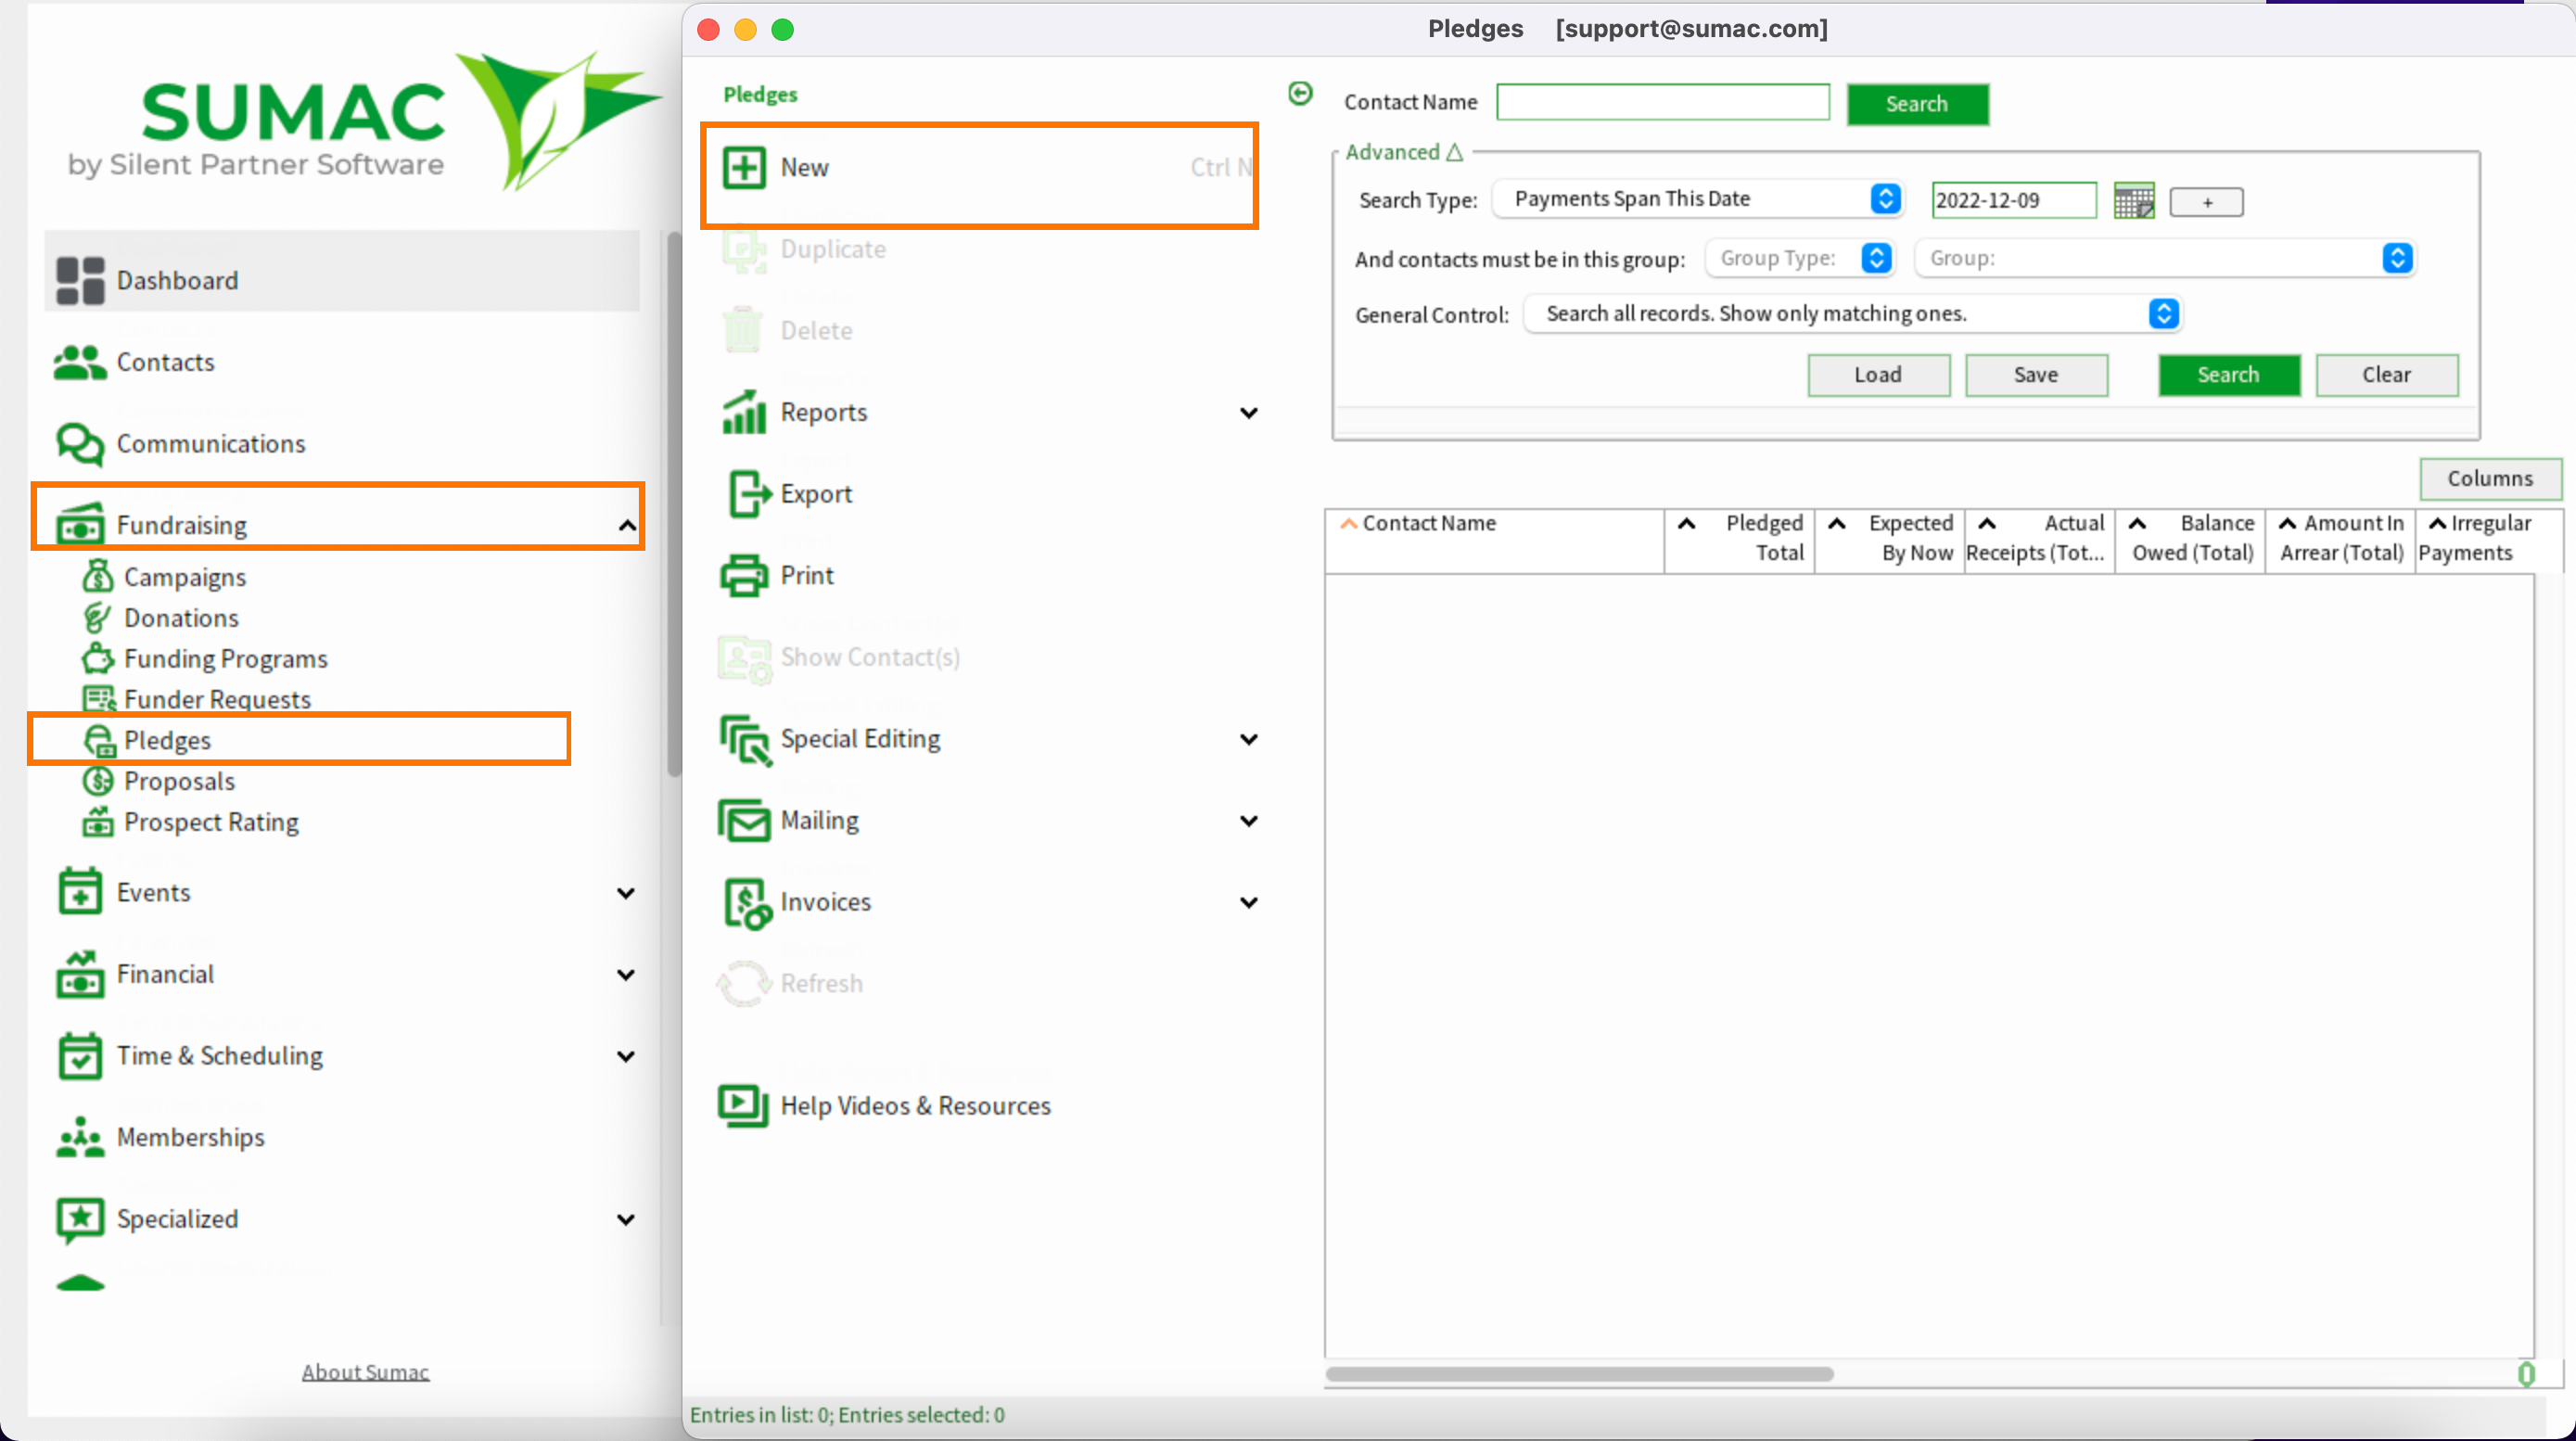Screen dimensions: 2576x1441
Task: Select Donations in the sidebar
Action: tap(181, 618)
